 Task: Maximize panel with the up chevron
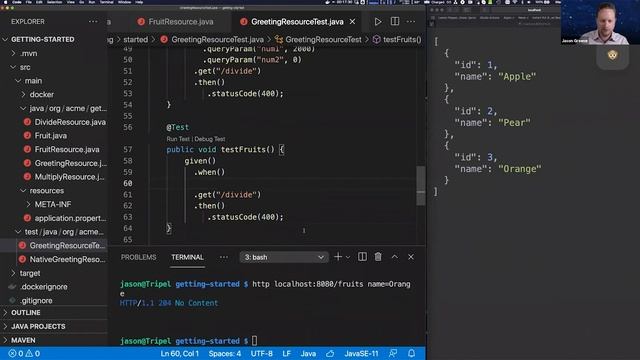click(394, 257)
